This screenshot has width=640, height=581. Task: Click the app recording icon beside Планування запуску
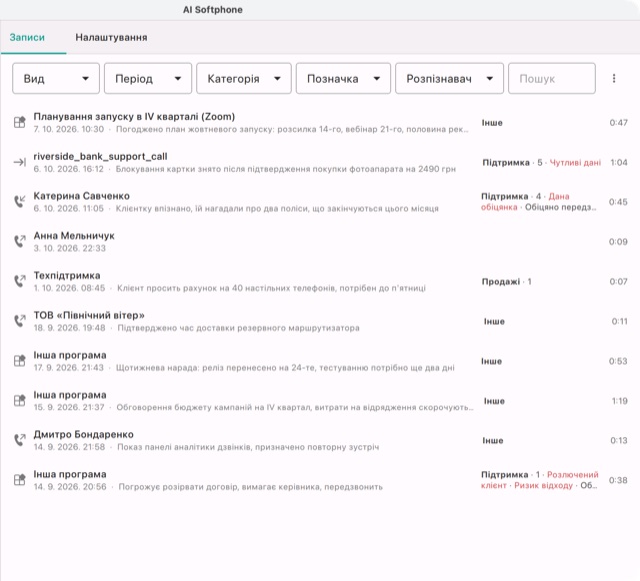[20, 122]
